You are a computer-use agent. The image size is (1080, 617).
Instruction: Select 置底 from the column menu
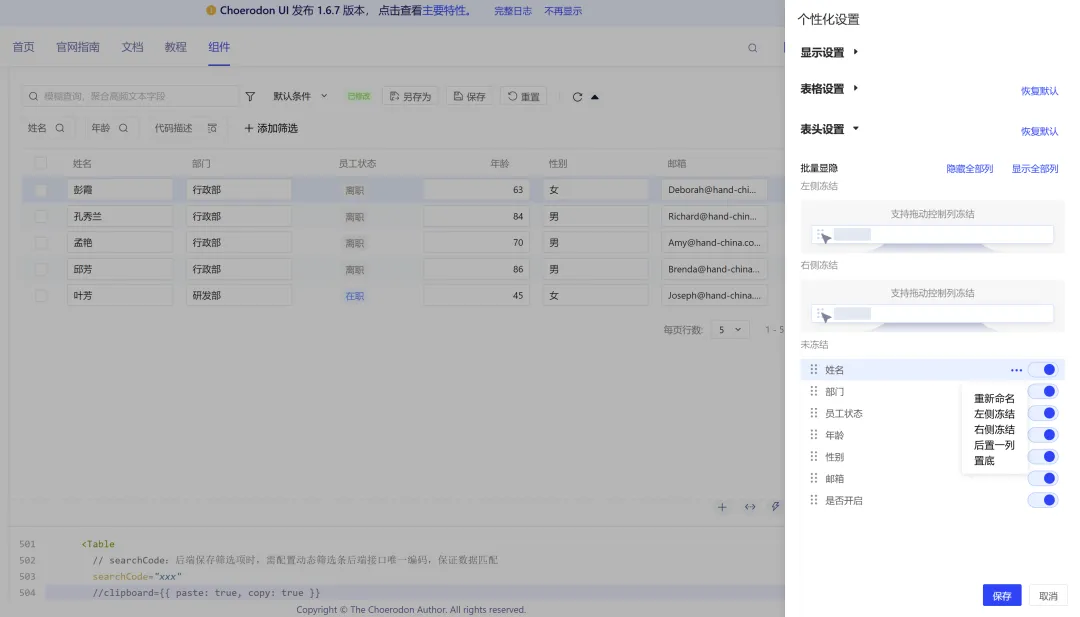984,461
